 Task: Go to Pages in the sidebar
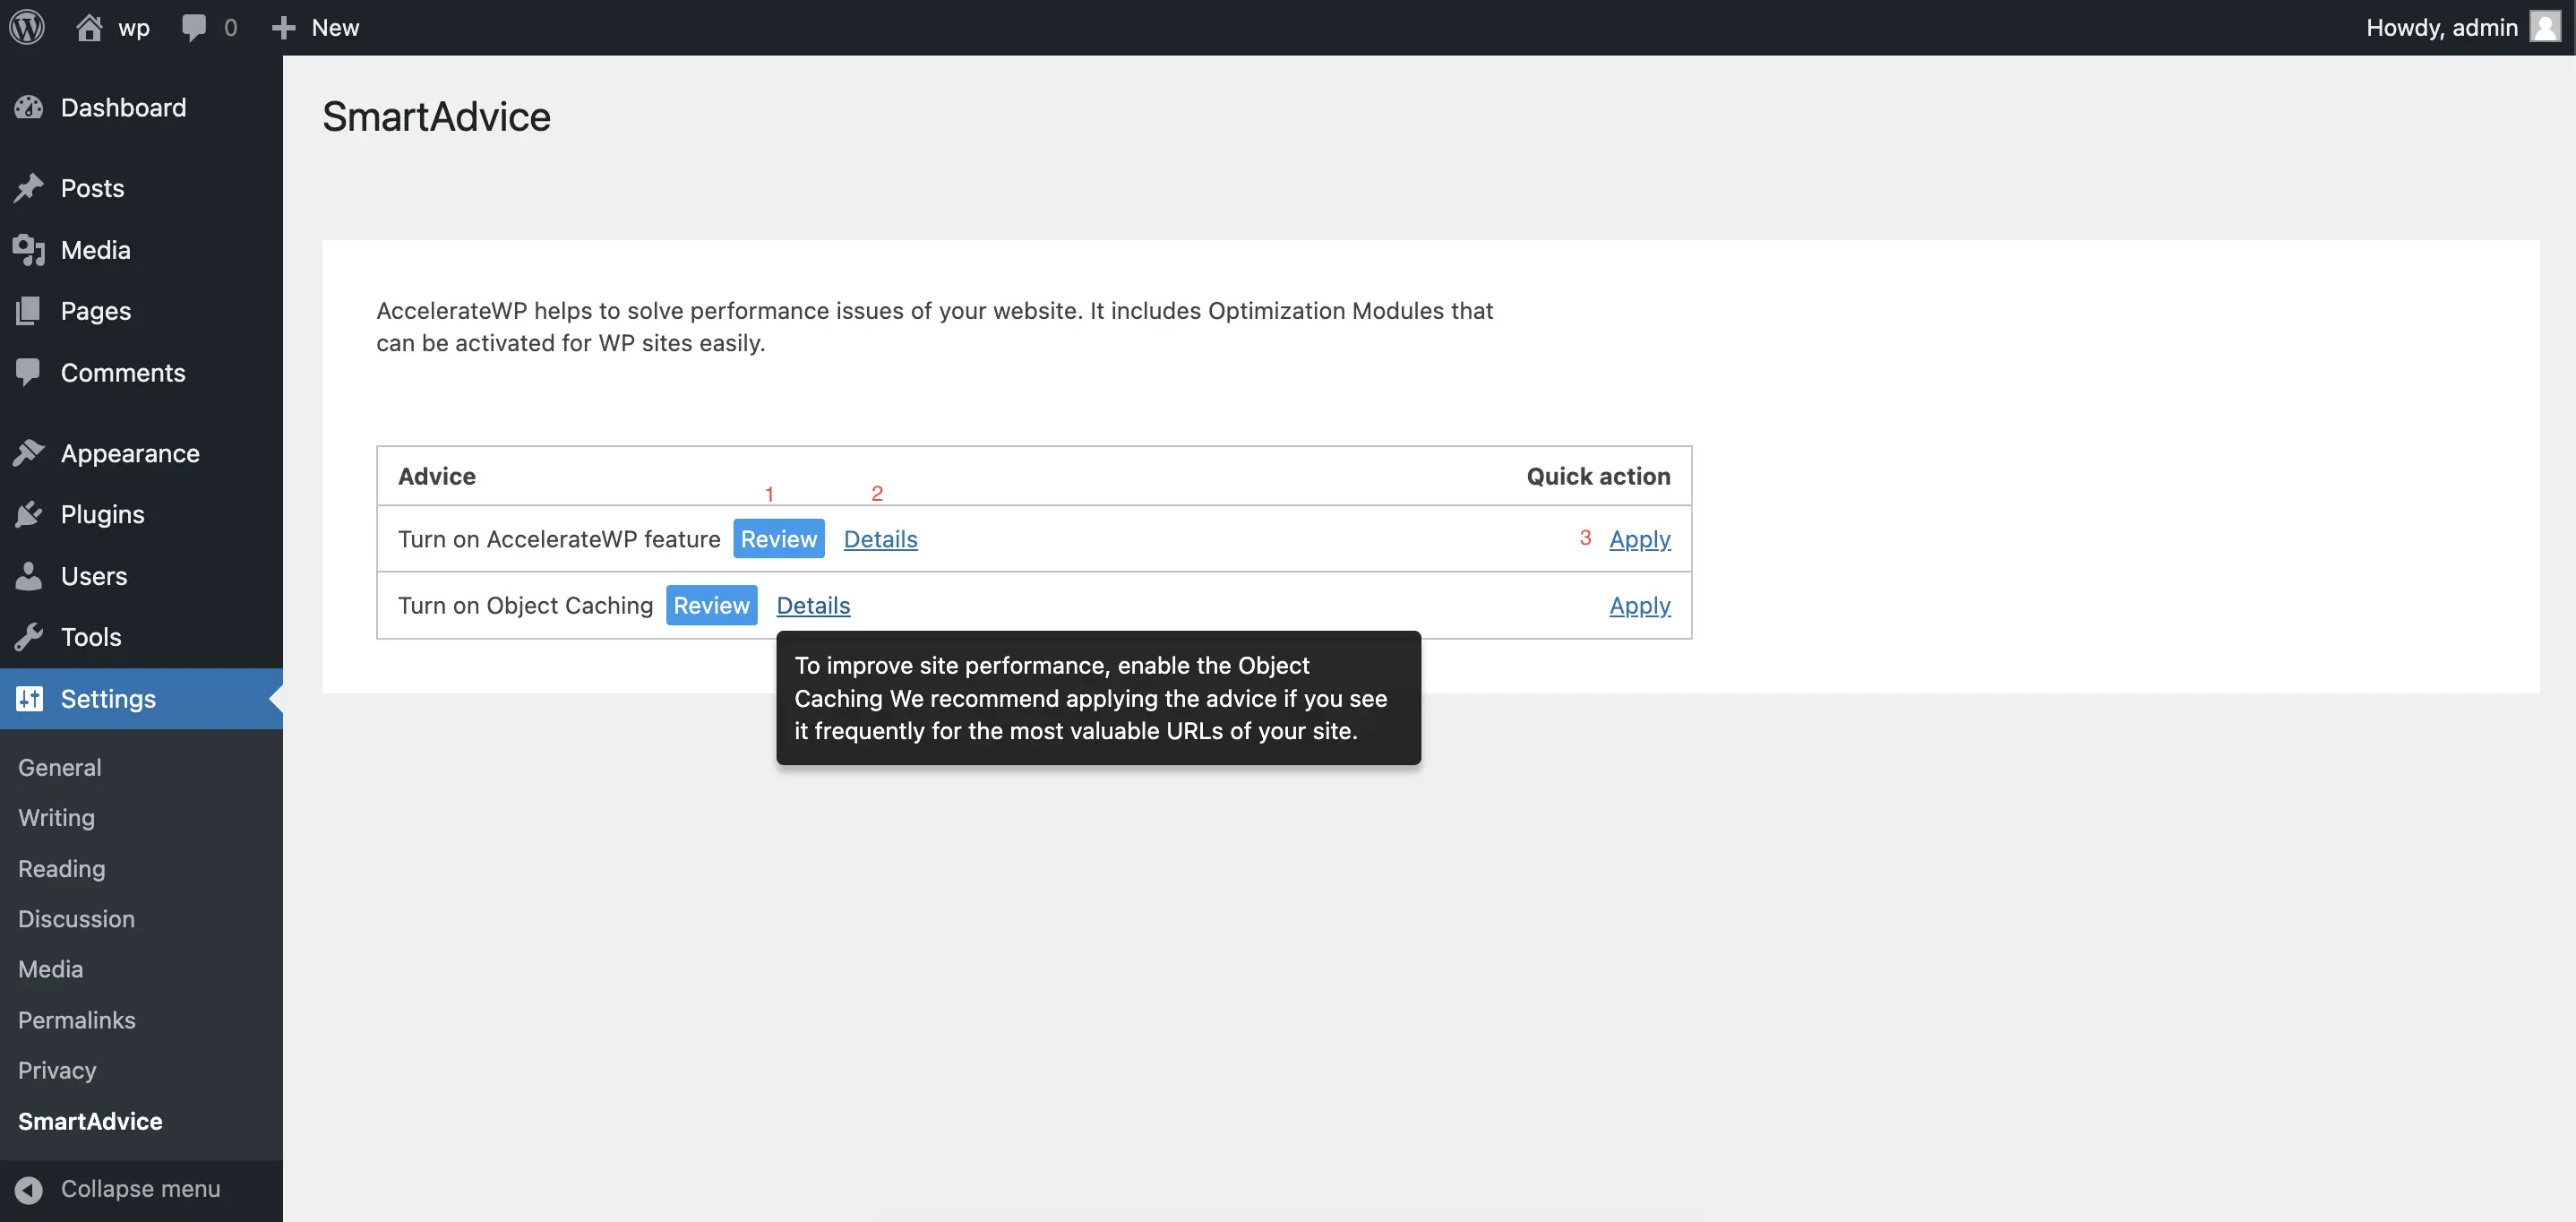click(x=96, y=311)
